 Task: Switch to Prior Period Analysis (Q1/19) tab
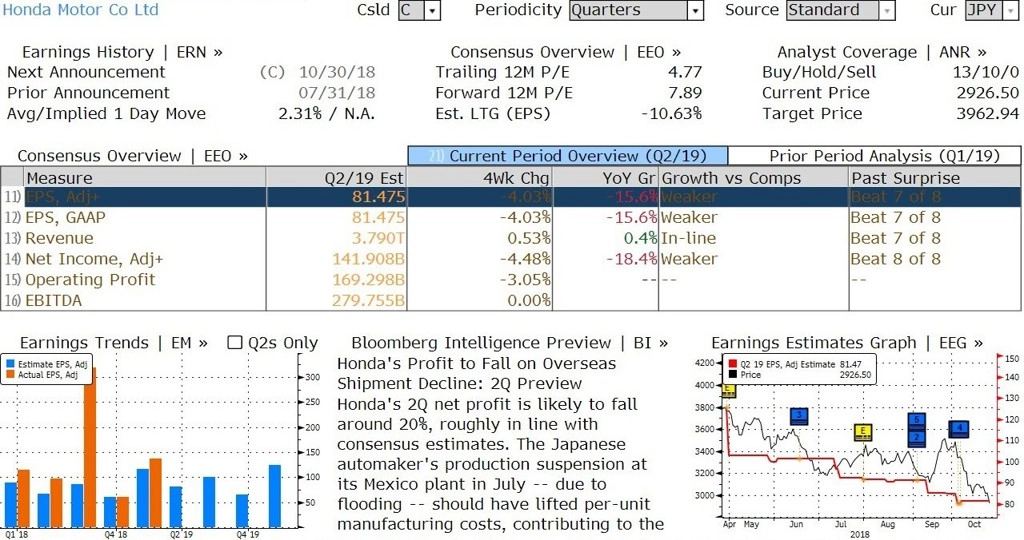coord(884,156)
